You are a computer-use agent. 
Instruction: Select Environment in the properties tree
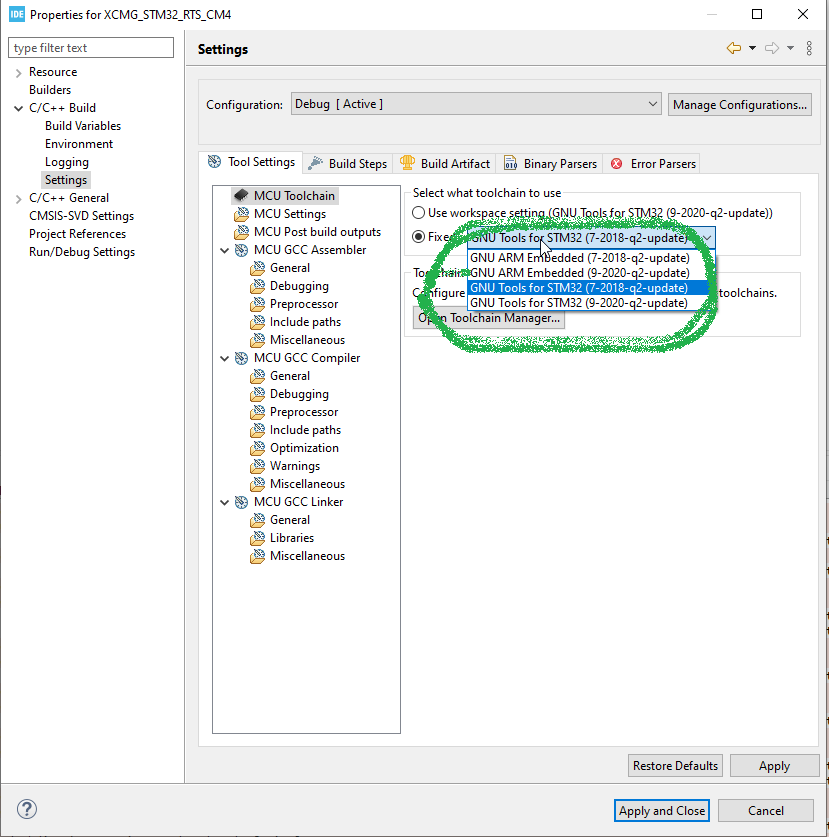click(79, 144)
